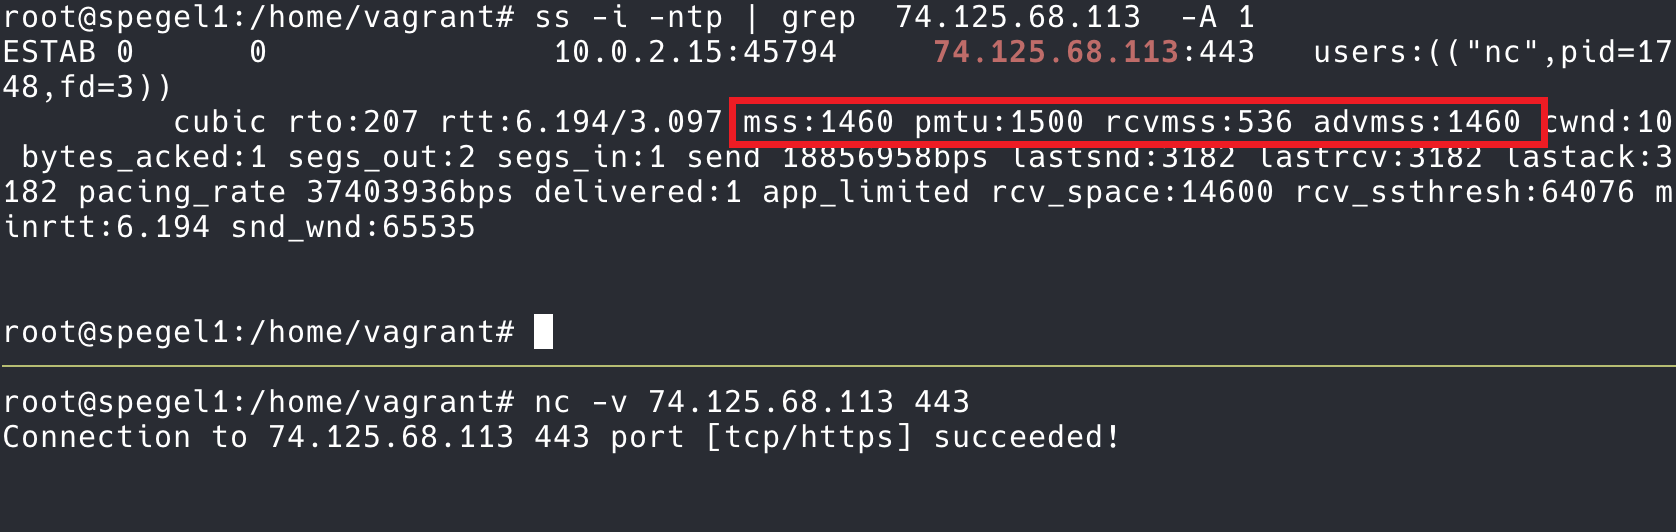
Task: Click the rtt:6.194/3.097 value
Action: pyautogui.click(x=581, y=122)
